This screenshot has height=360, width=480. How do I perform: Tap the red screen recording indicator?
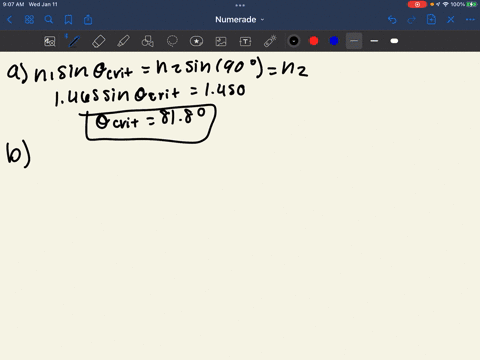pos(417,4)
